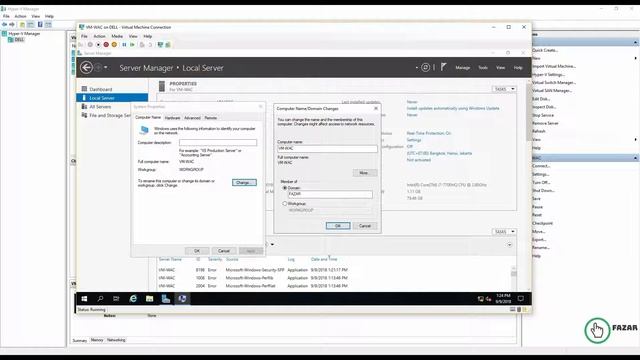640x360 pixels.
Task: Click Server Manager icon on guest taskbar
Action: (166, 299)
